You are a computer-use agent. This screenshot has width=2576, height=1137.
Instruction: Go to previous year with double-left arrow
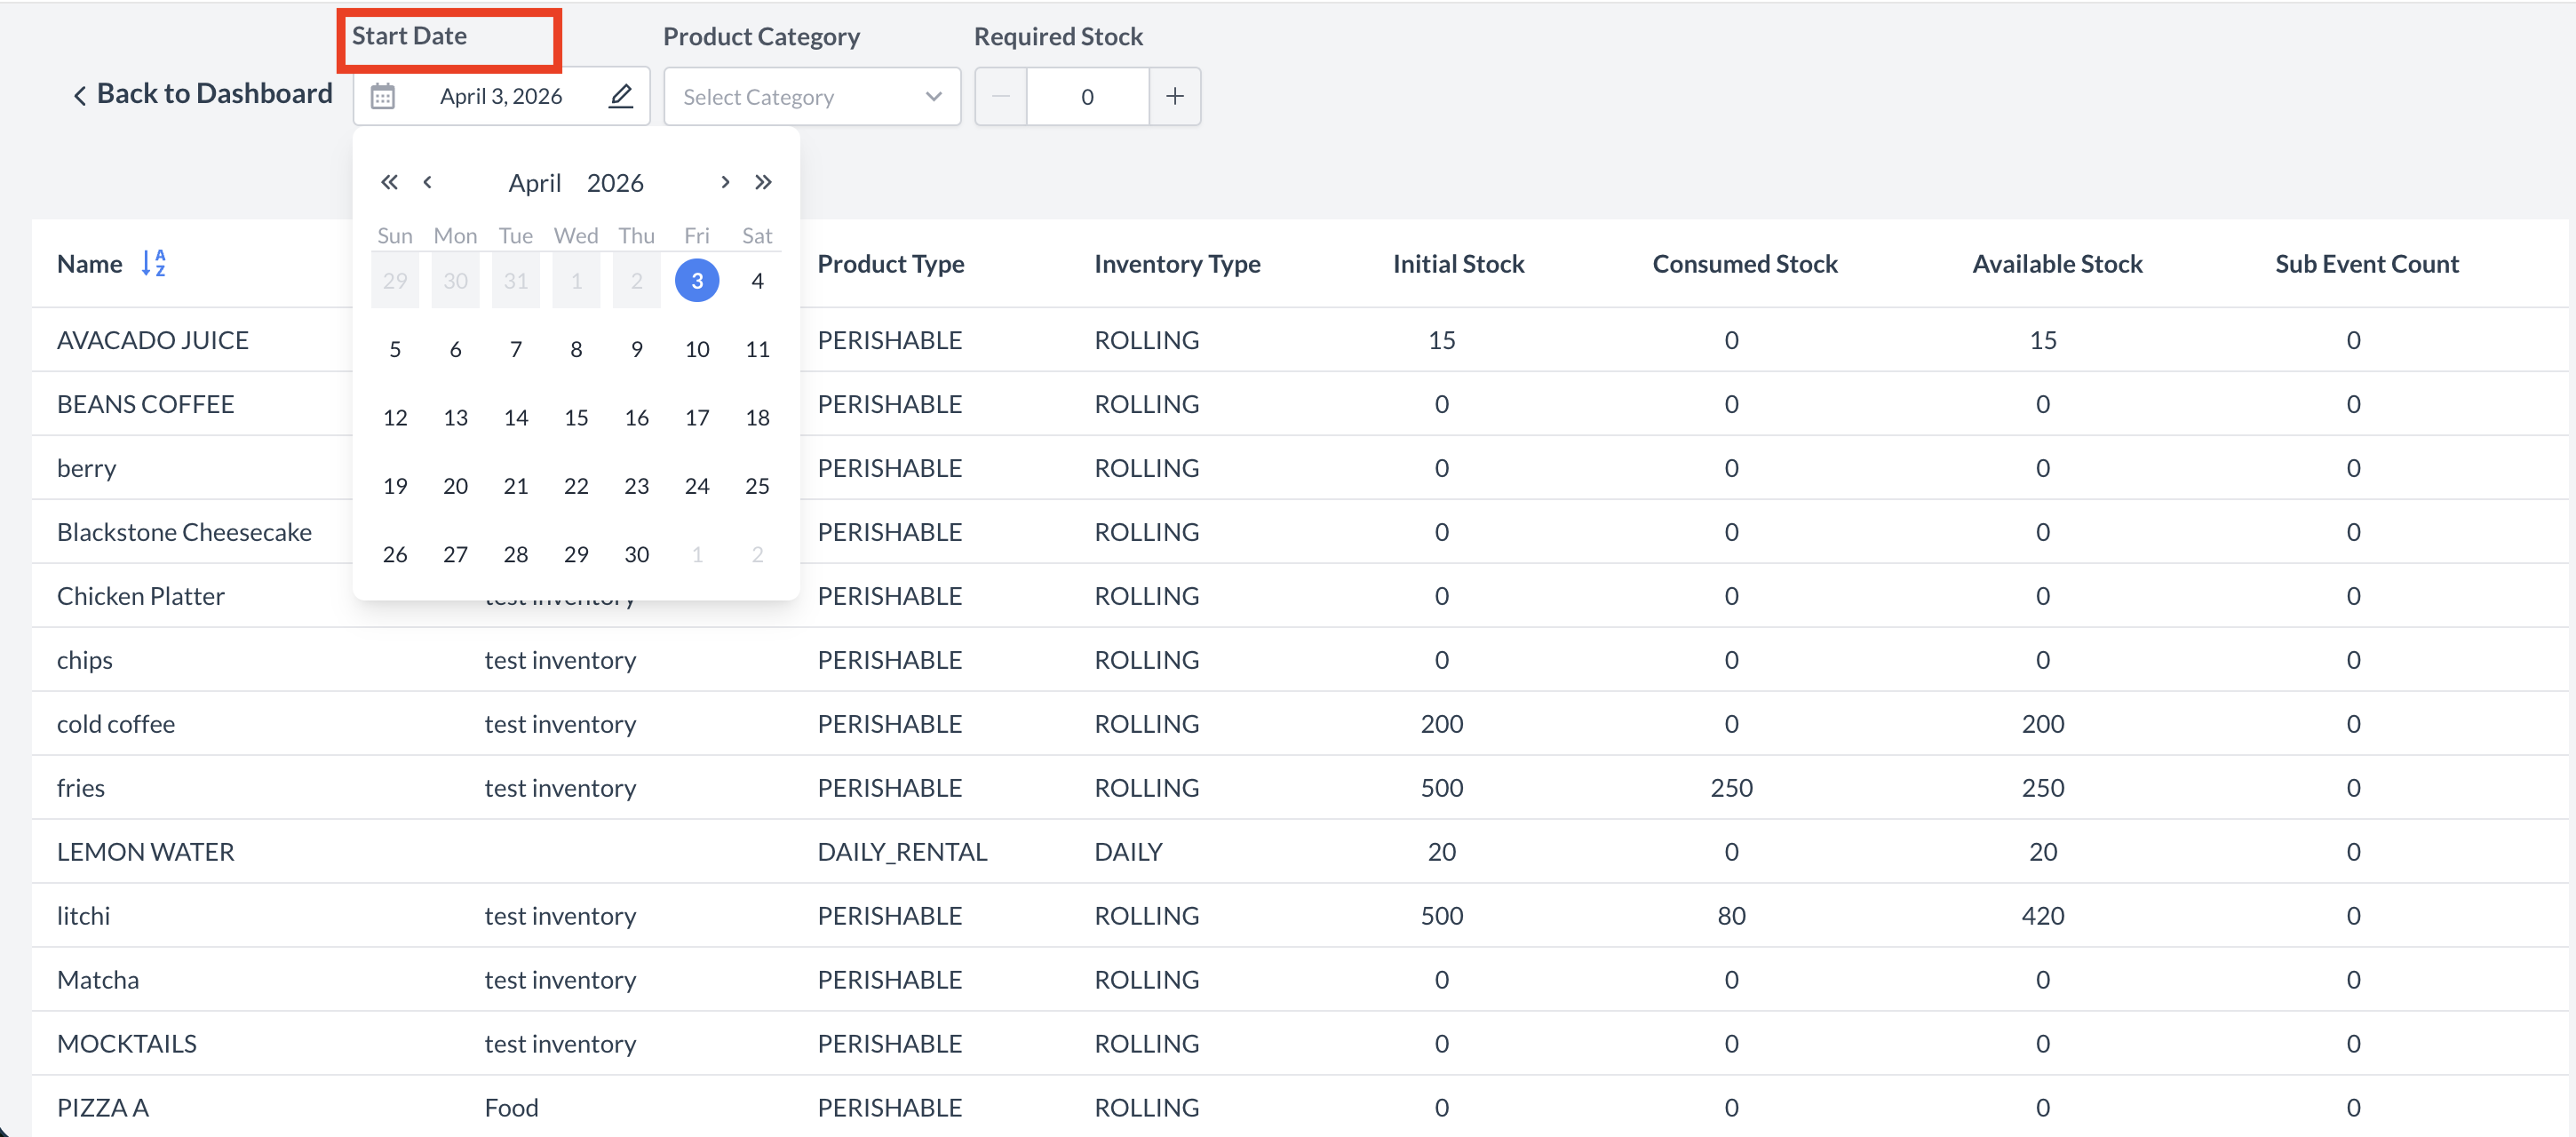[x=389, y=182]
